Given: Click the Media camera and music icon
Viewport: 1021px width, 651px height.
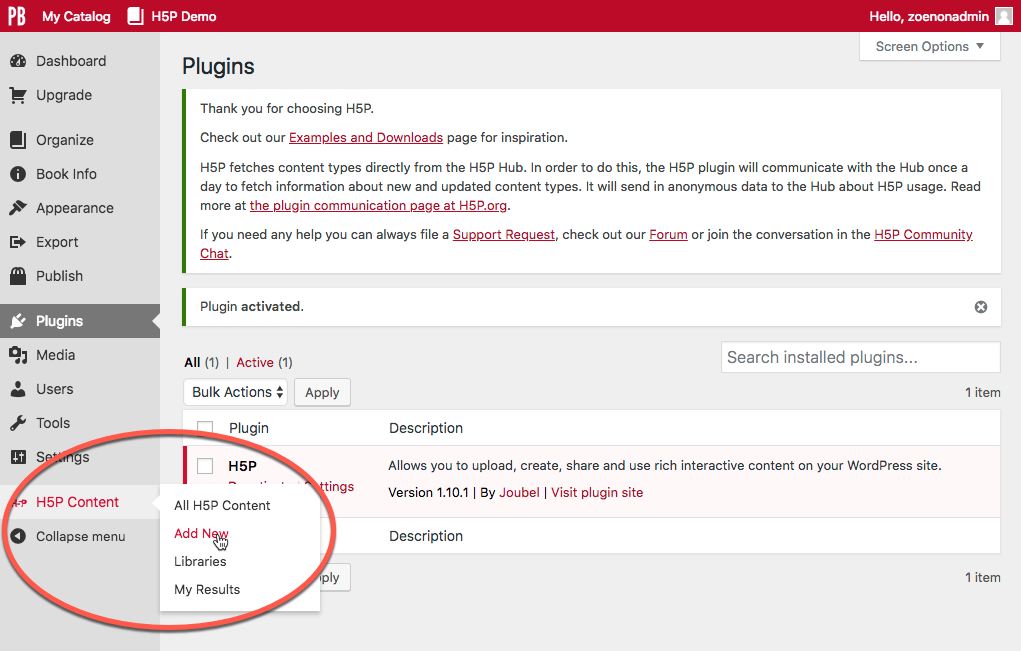Looking at the screenshot, I should (x=18, y=355).
